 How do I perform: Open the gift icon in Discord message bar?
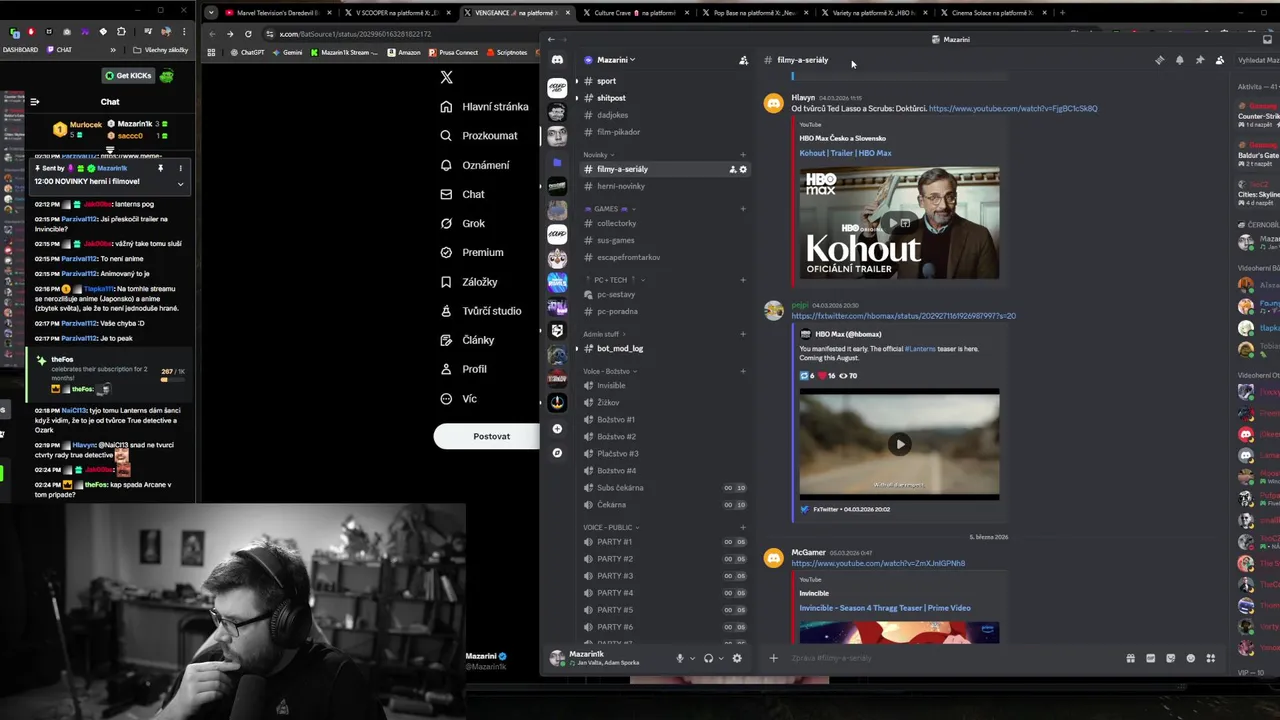(1130, 658)
